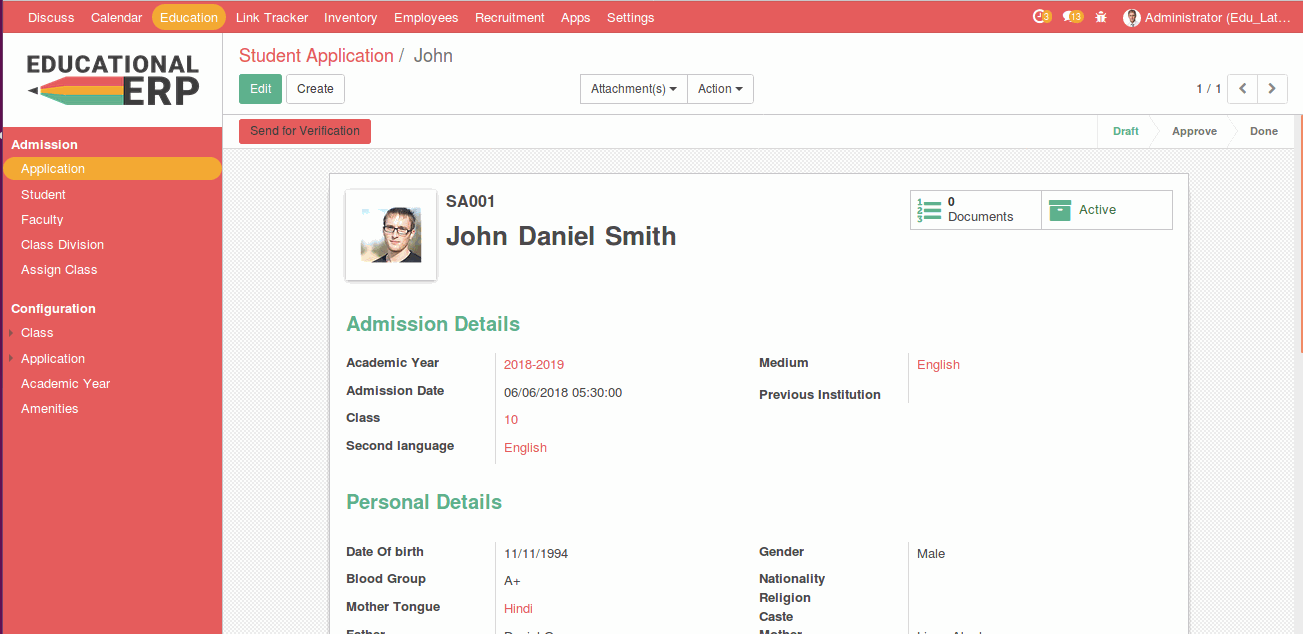Click John's student photo thumbnail

coord(390,235)
